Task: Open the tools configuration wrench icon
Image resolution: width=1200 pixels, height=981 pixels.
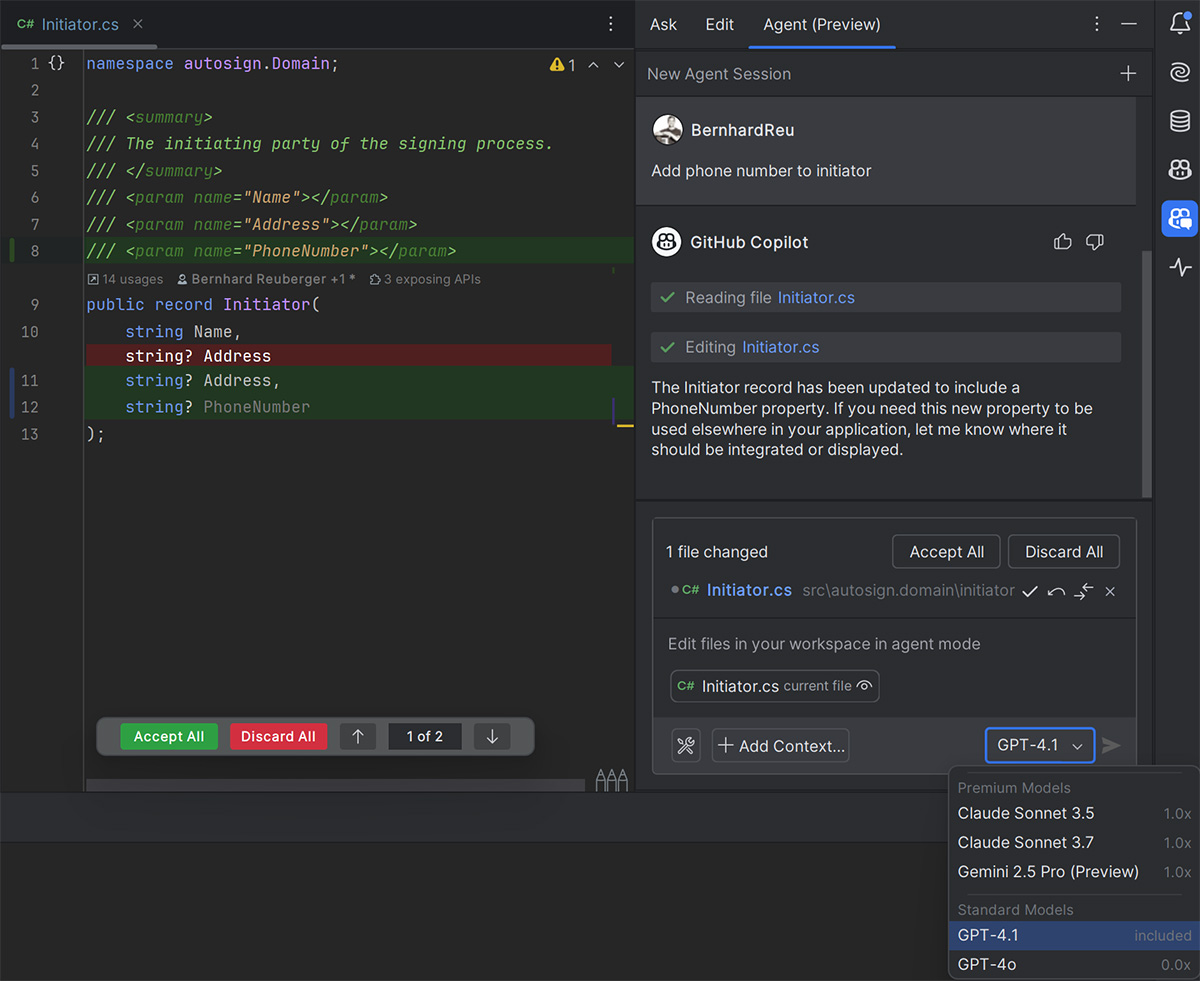Action: coord(686,745)
